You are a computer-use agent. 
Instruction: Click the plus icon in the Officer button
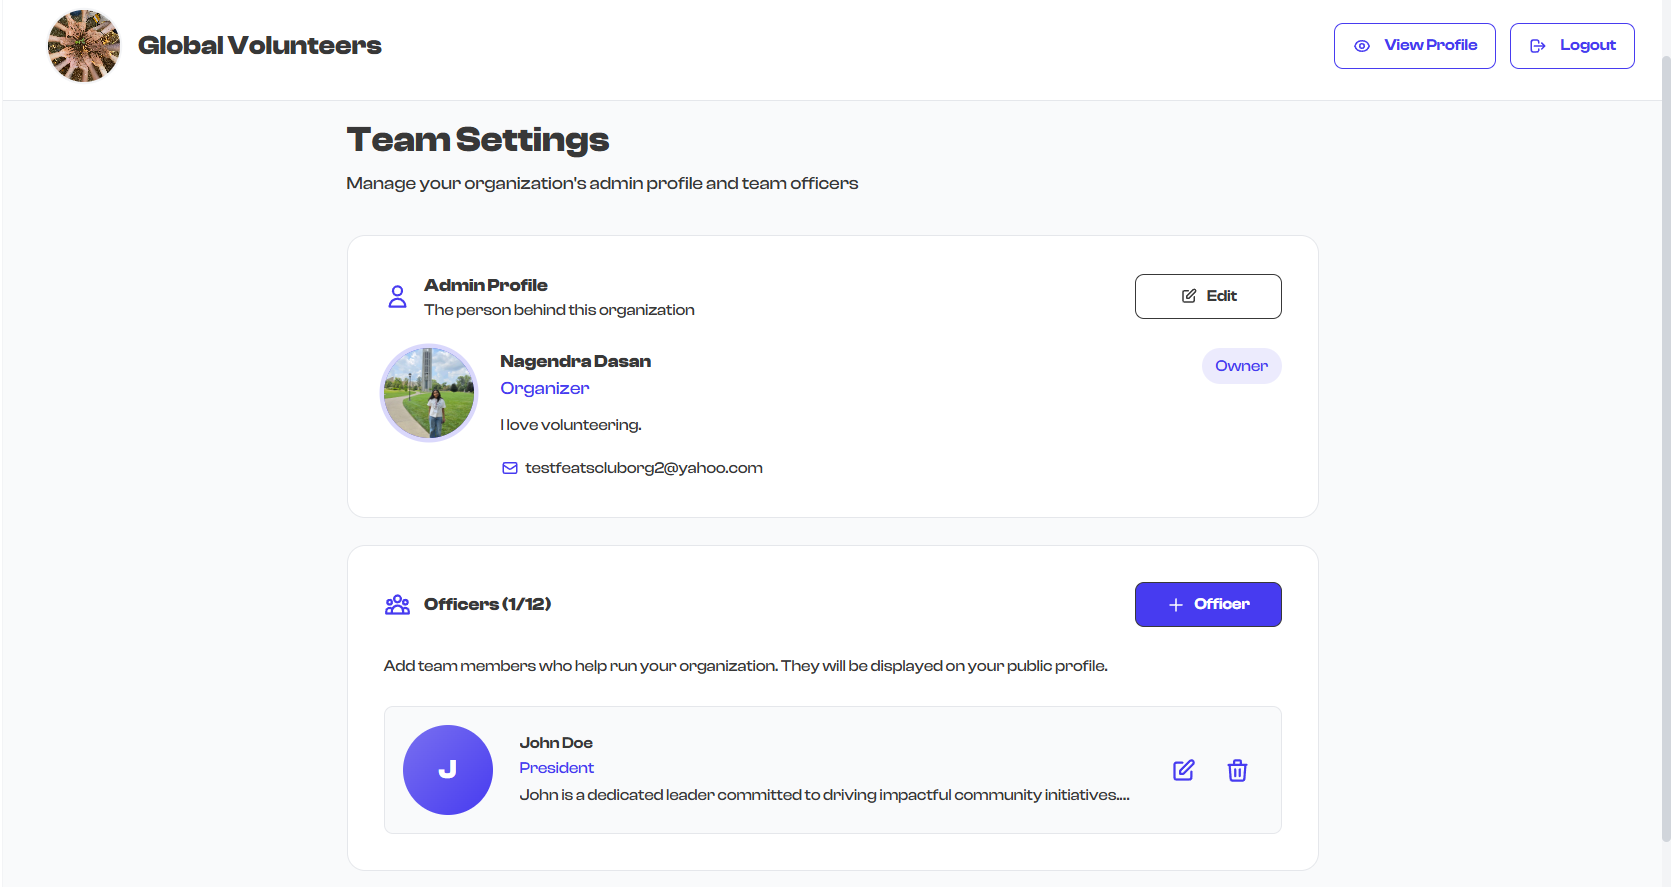tap(1175, 605)
